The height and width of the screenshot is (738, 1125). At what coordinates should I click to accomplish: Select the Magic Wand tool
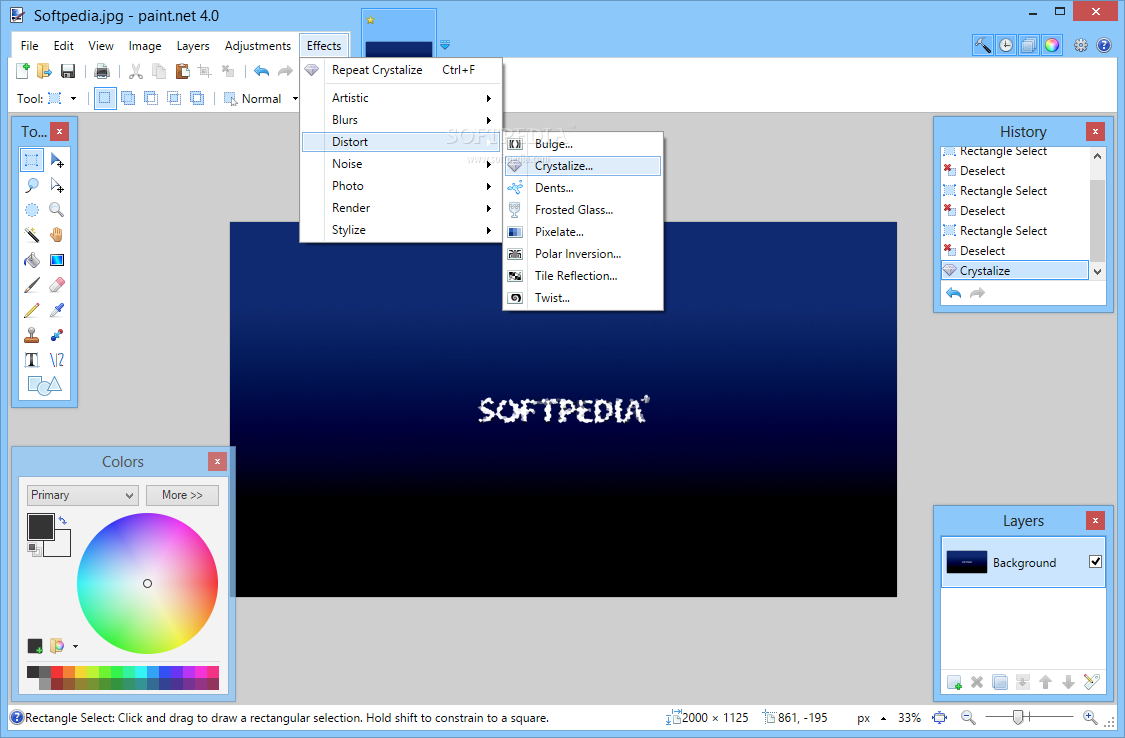(x=32, y=235)
